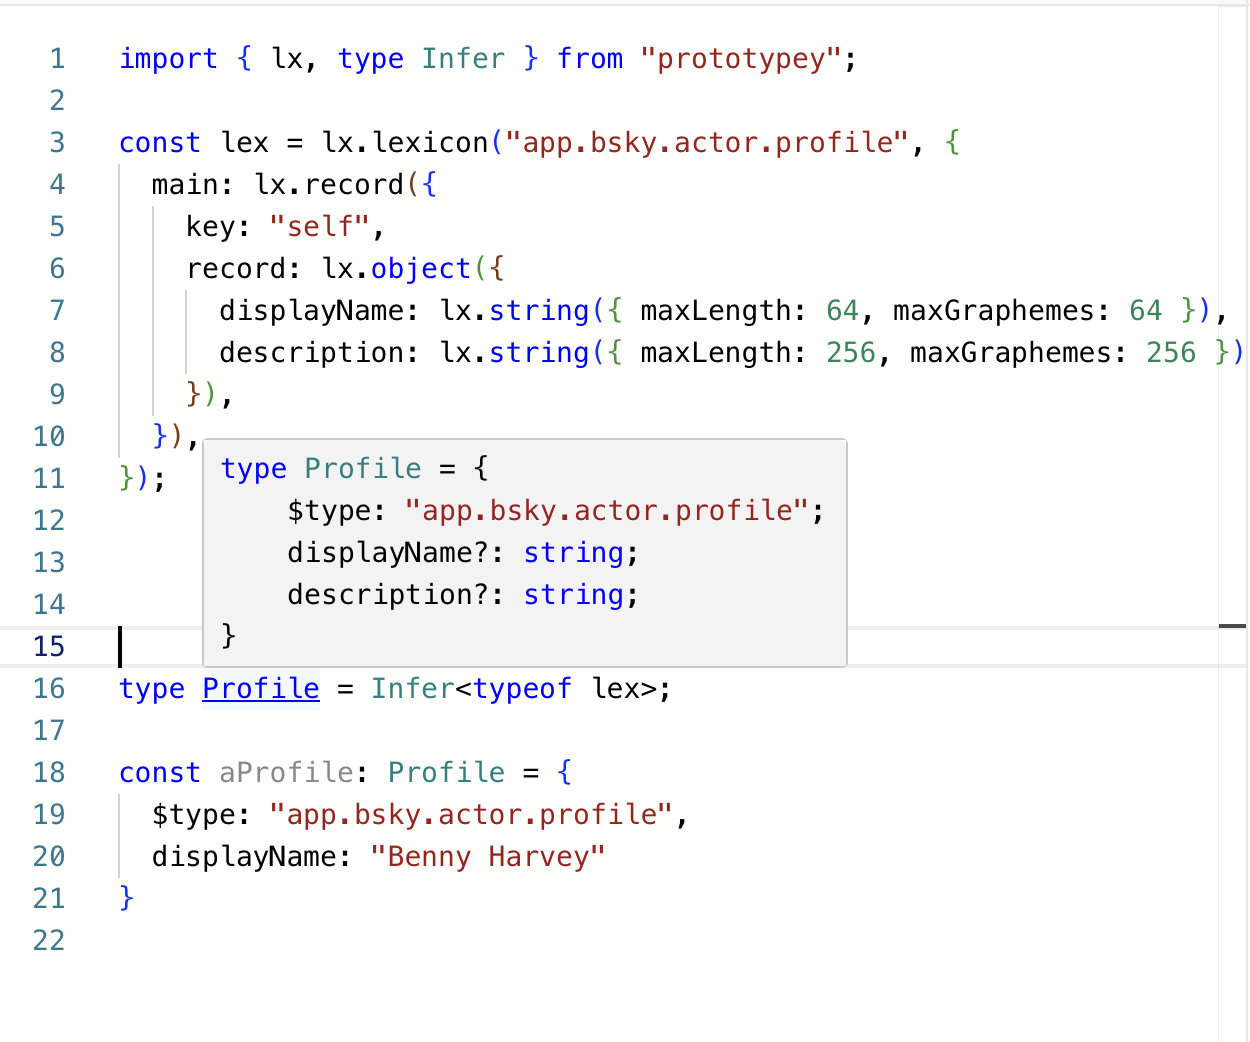Click the "prototypey" import string
This screenshot has height=1042, width=1250.
[x=741, y=59]
